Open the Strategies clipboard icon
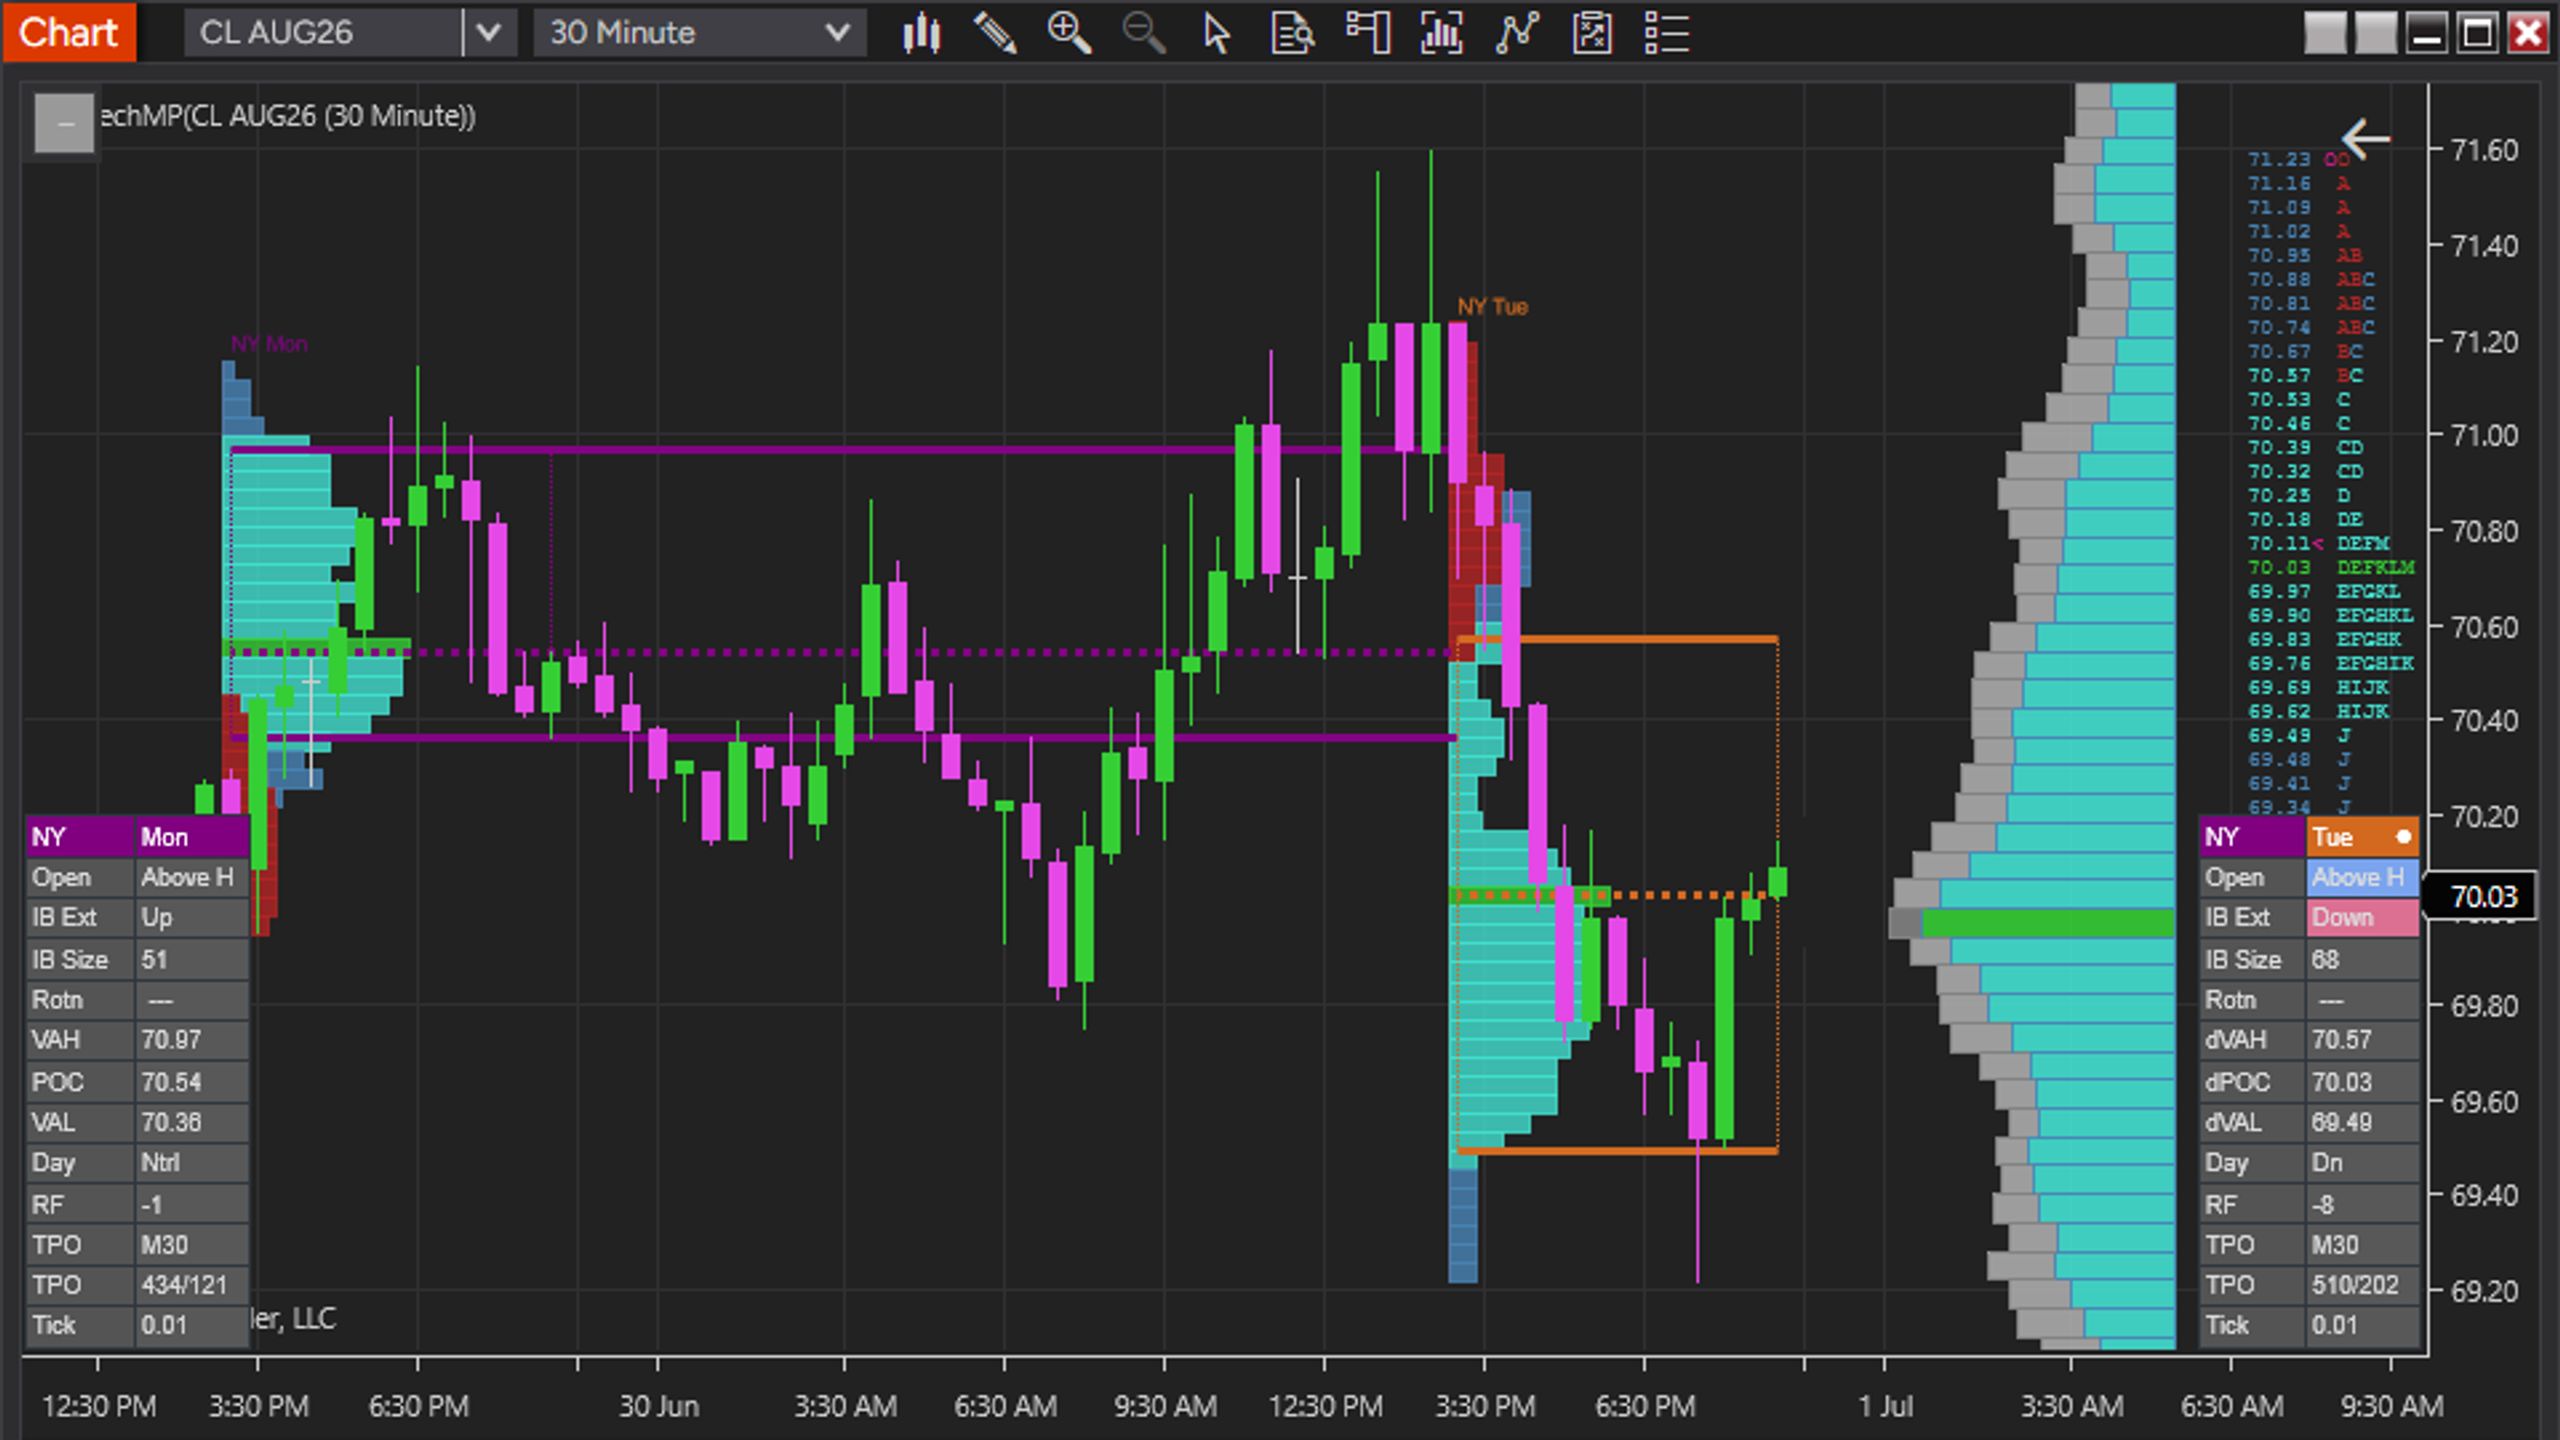2560x1440 pixels. click(1592, 33)
